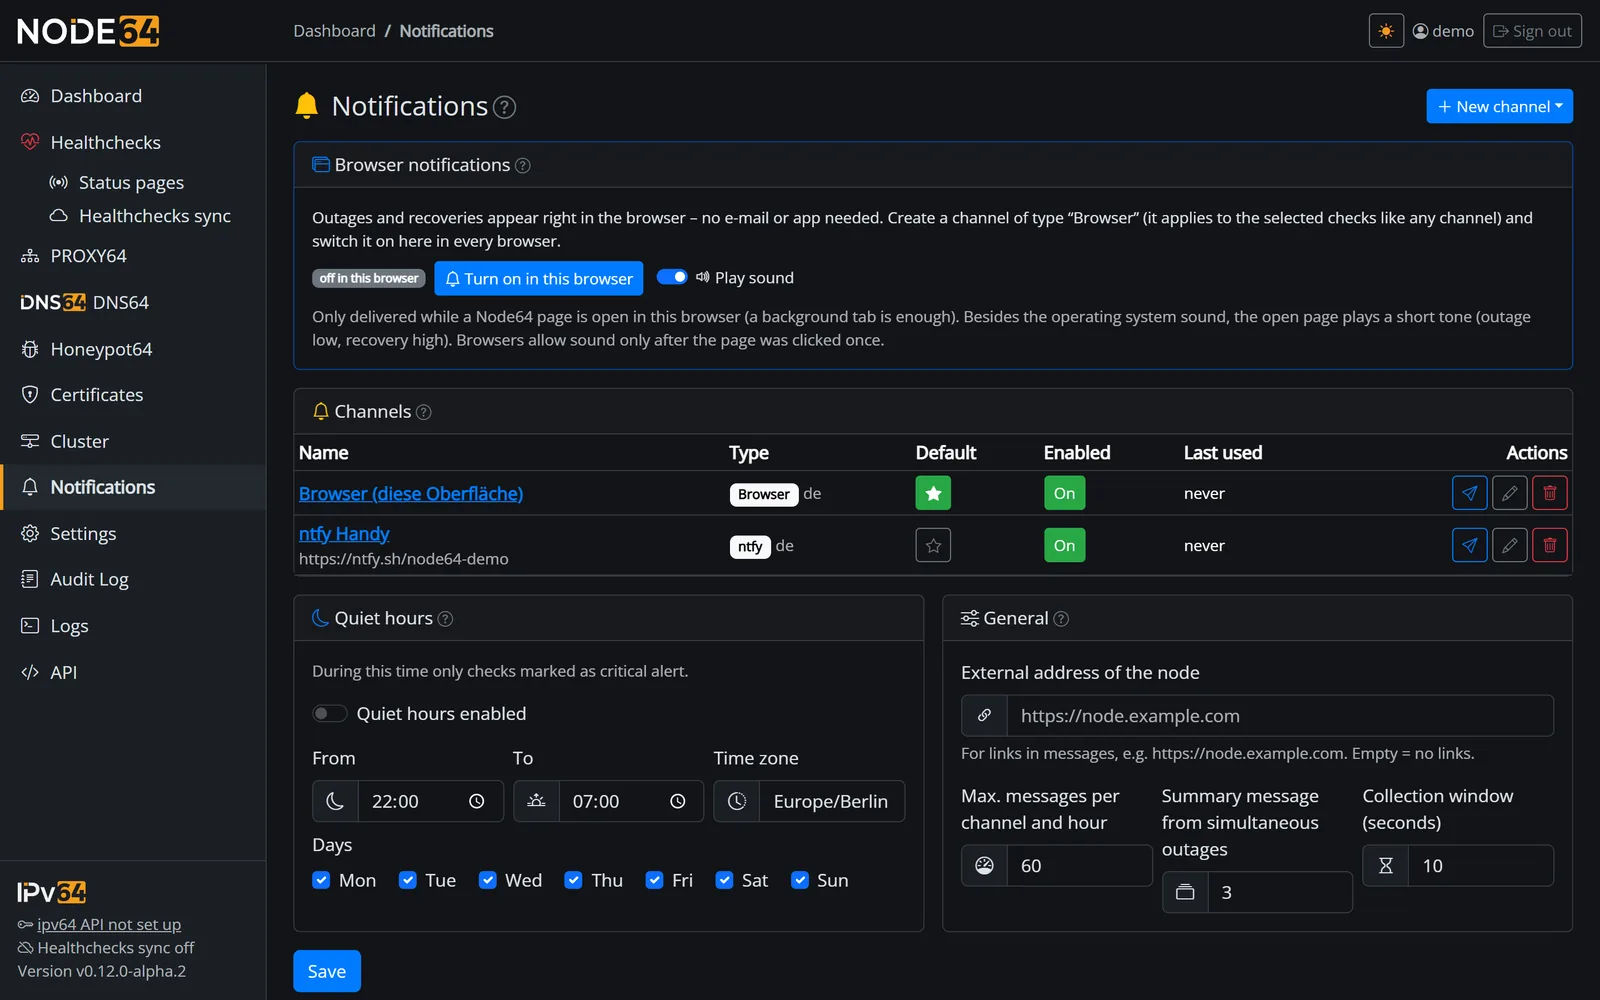Click the moon icon beside From time
The width and height of the screenshot is (1600, 1000).
[x=335, y=801]
